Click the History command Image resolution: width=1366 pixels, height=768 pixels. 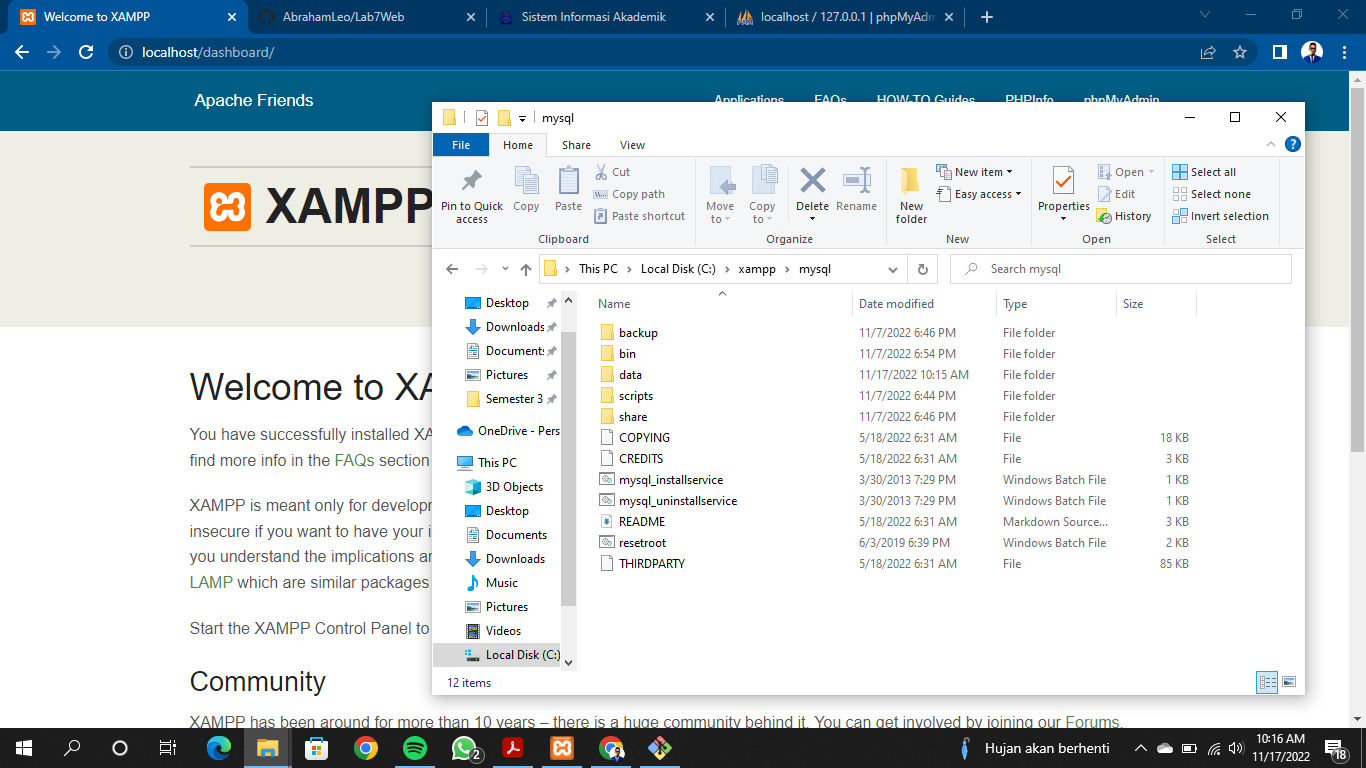1124,216
